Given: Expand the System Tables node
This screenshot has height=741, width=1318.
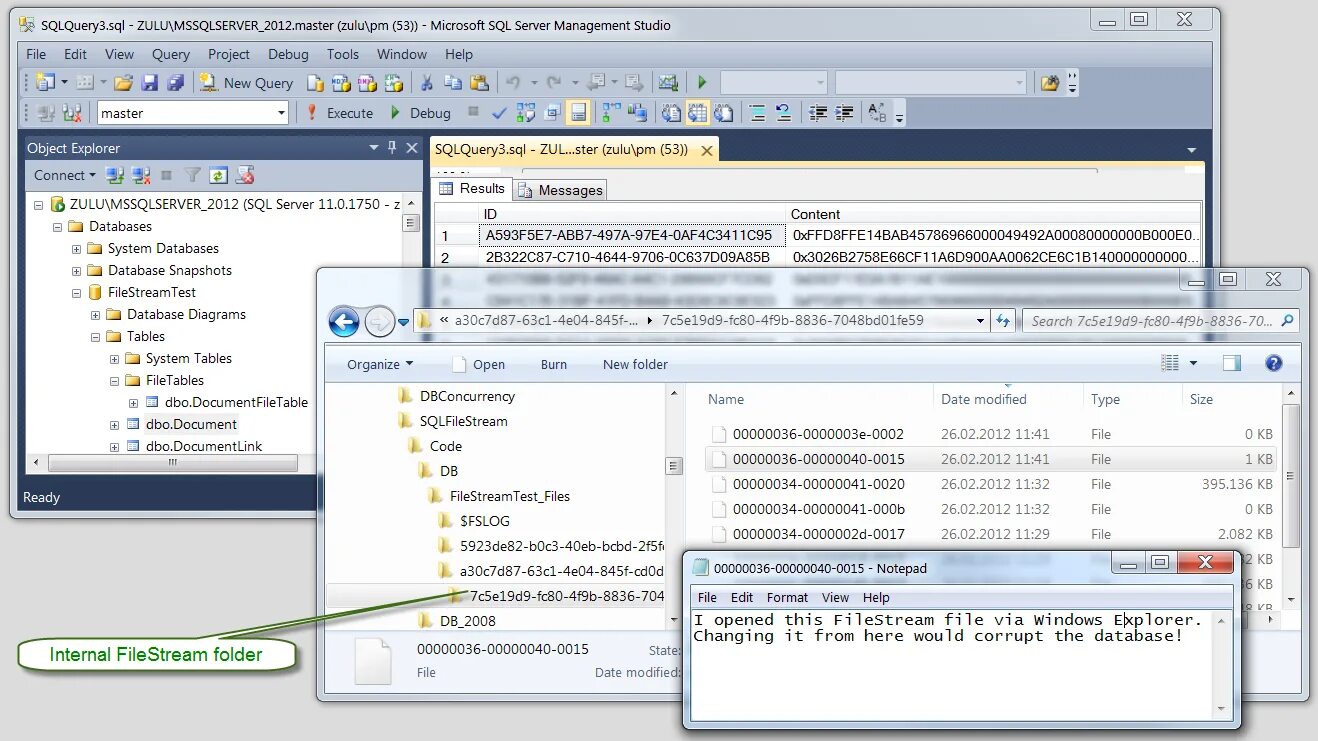Looking at the screenshot, I should [114, 359].
